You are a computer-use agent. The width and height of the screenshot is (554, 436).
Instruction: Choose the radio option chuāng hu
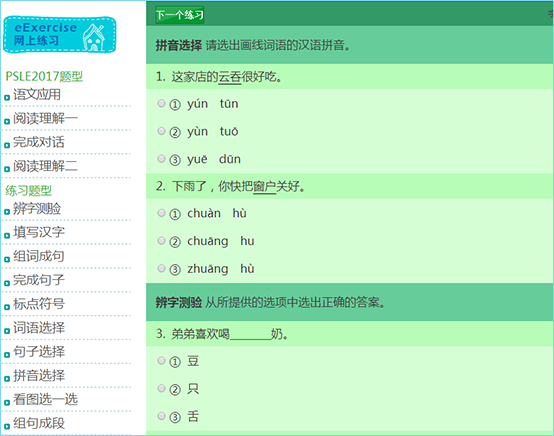(161, 241)
